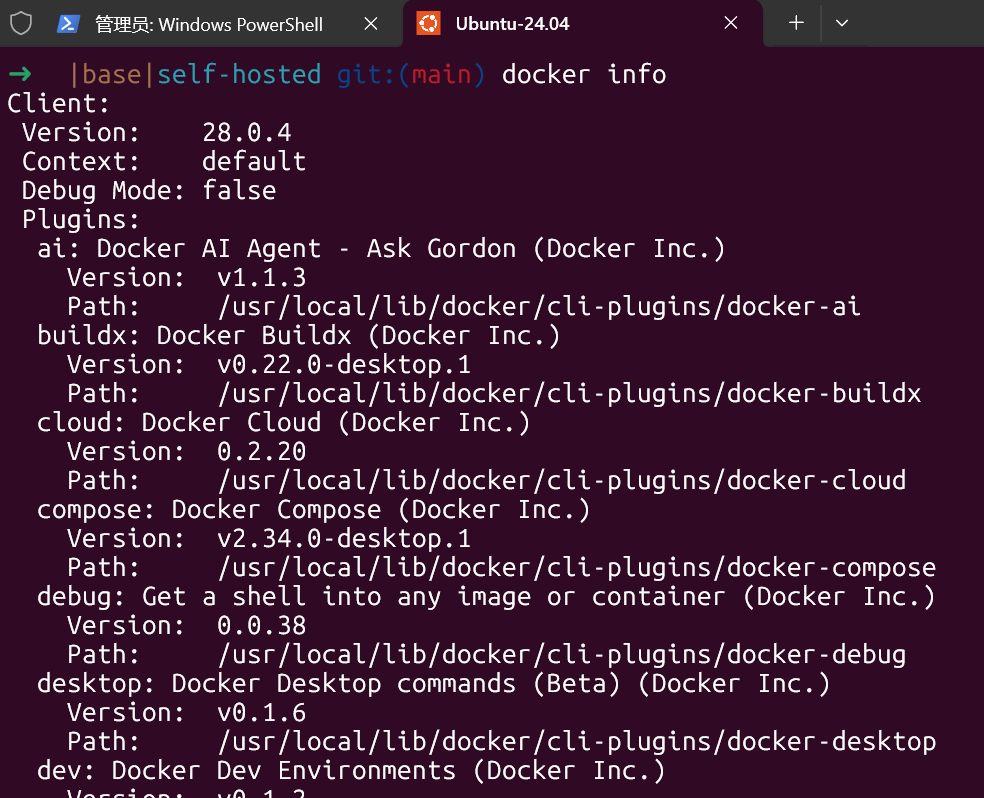Switch to the Windows PowerShell tab
Image resolution: width=984 pixels, height=798 pixels.
(208, 24)
